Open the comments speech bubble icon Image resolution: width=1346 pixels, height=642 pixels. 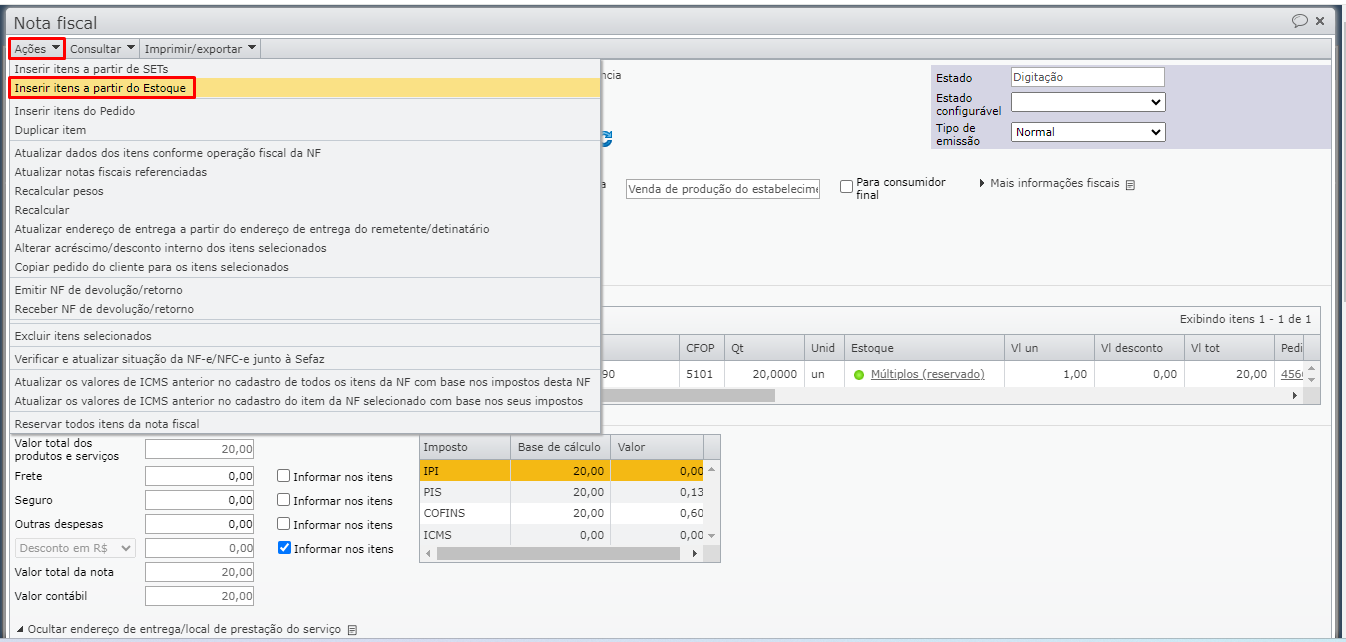click(x=1300, y=20)
